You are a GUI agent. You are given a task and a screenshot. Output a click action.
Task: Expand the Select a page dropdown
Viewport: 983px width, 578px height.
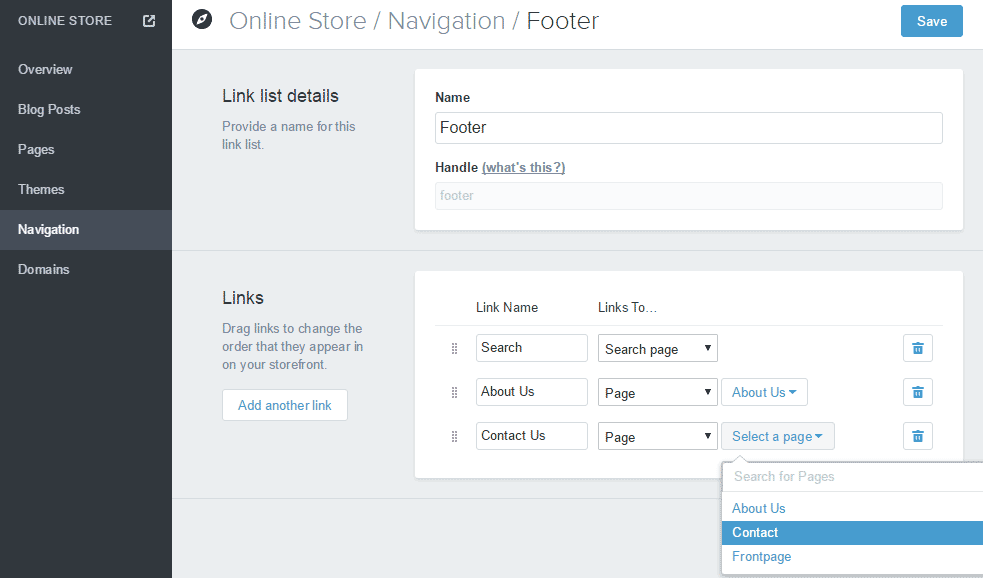(777, 436)
